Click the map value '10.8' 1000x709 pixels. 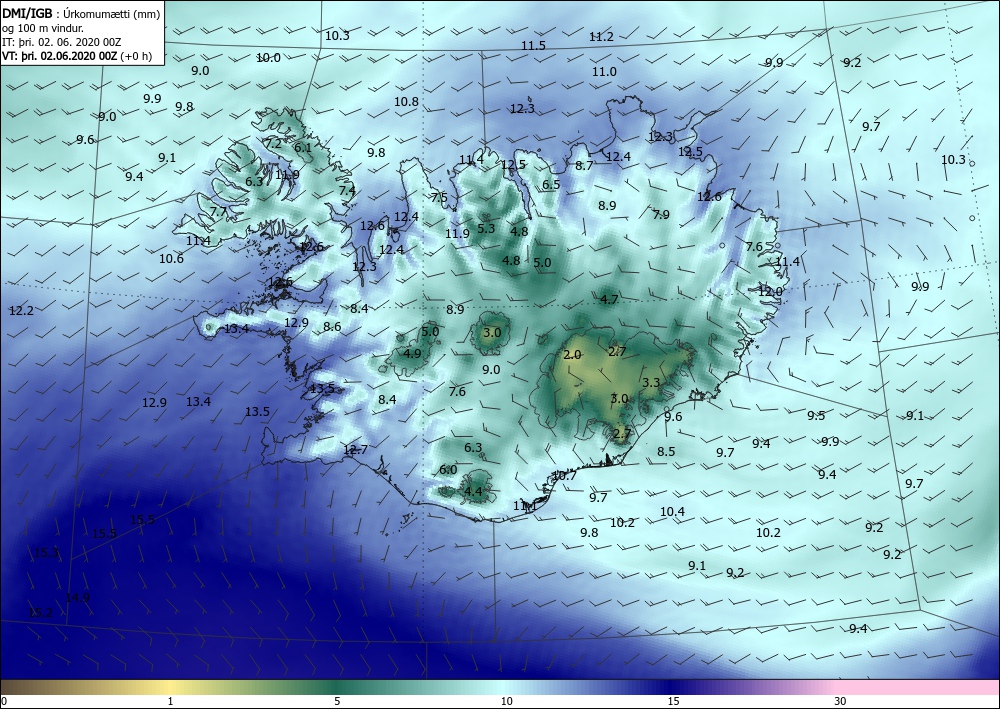(406, 101)
